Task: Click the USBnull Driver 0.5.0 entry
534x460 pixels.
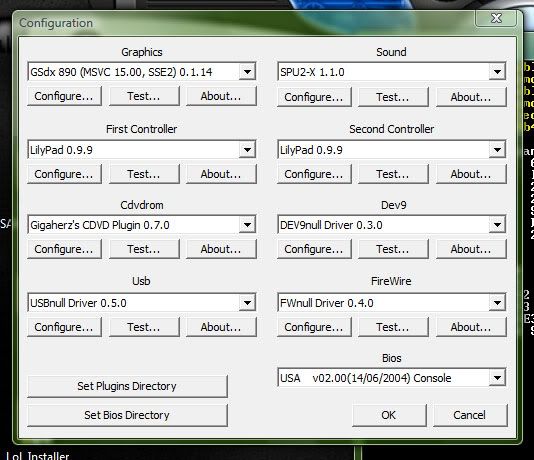Action: pos(78,303)
